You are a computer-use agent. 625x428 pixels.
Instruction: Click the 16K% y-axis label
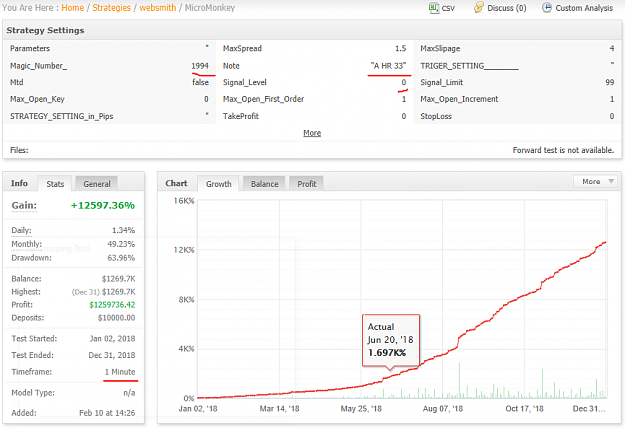184,201
